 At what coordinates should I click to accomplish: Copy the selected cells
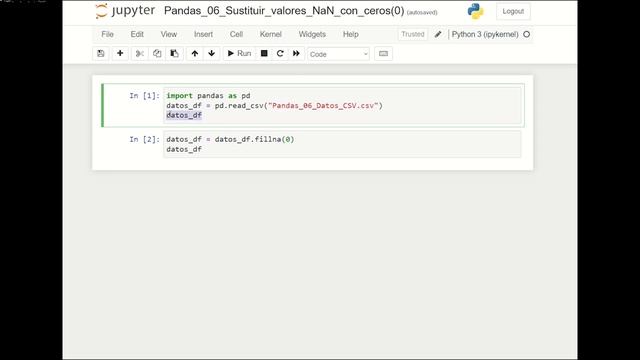[x=157, y=53]
